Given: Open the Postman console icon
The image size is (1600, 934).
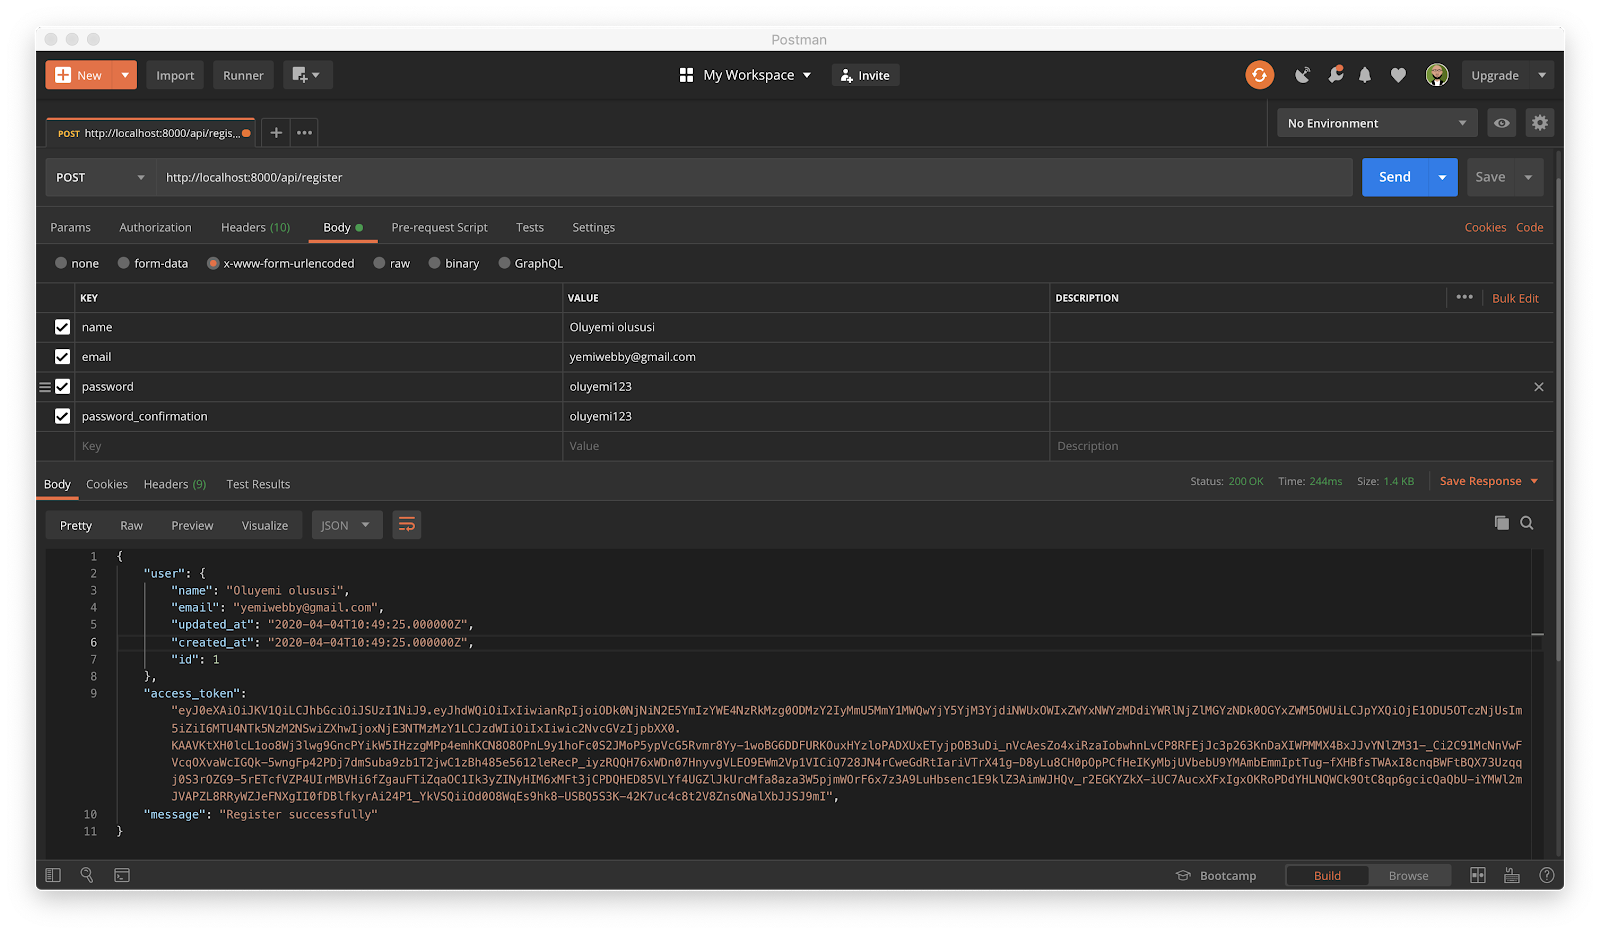Looking at the screenshot, I should pyautogui.click(x=122, y=875).
